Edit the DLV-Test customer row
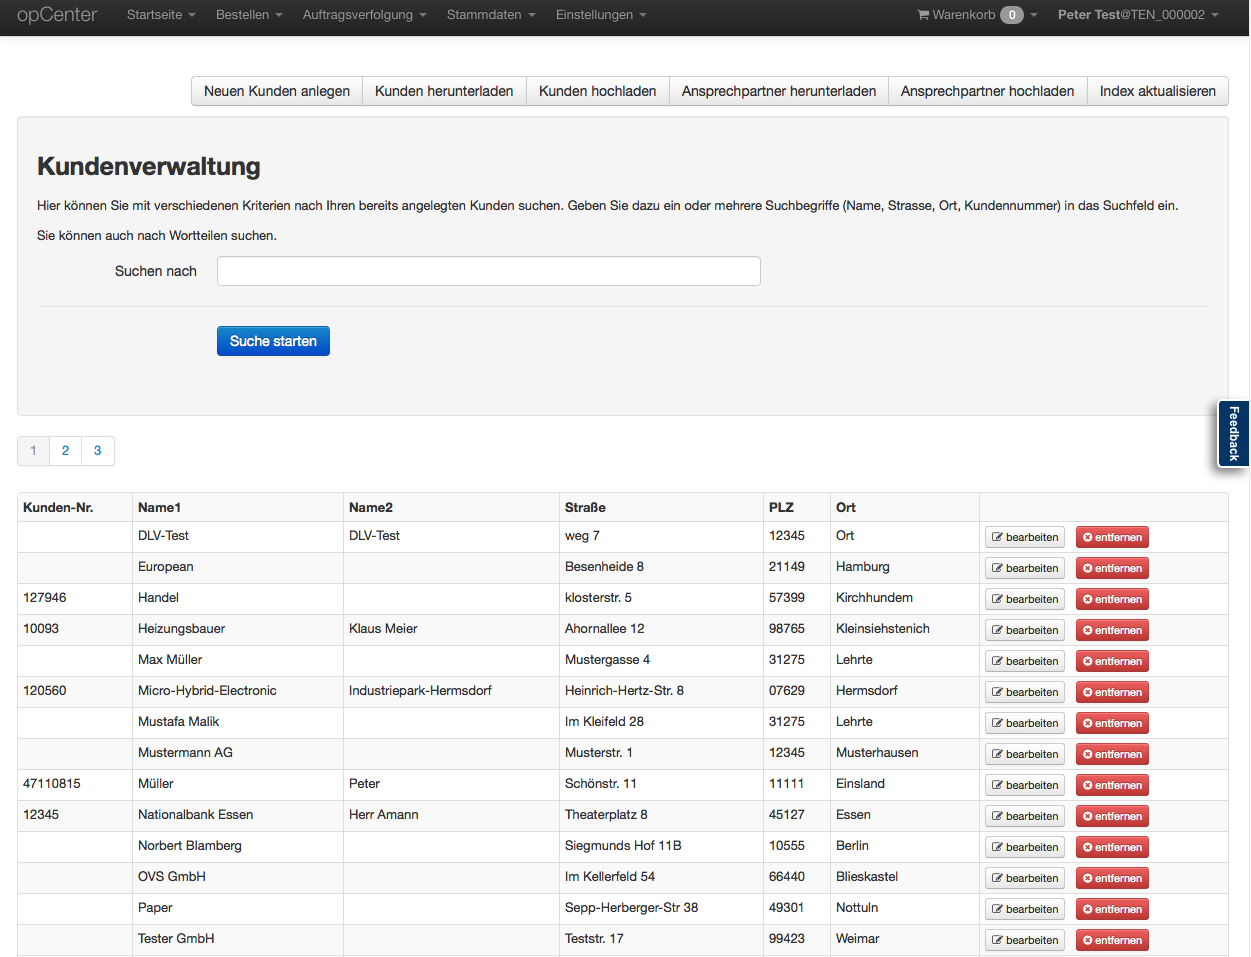1251x957 pixels. [x=1024, y=537]
